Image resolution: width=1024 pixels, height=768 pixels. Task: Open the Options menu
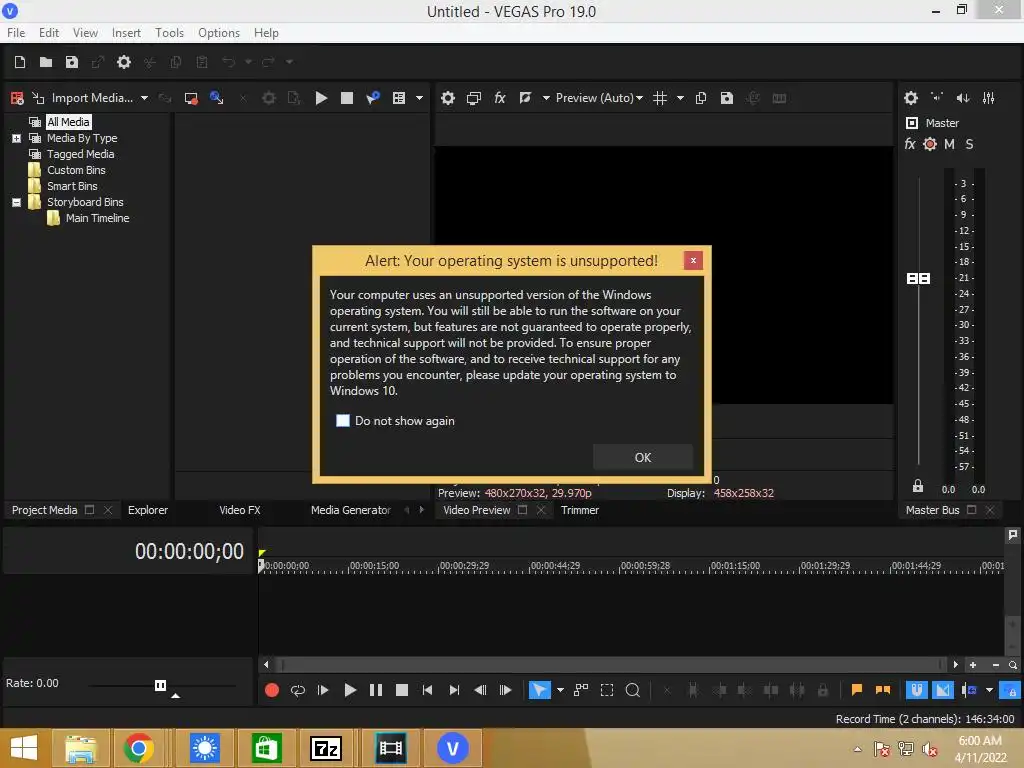point(219,33)
